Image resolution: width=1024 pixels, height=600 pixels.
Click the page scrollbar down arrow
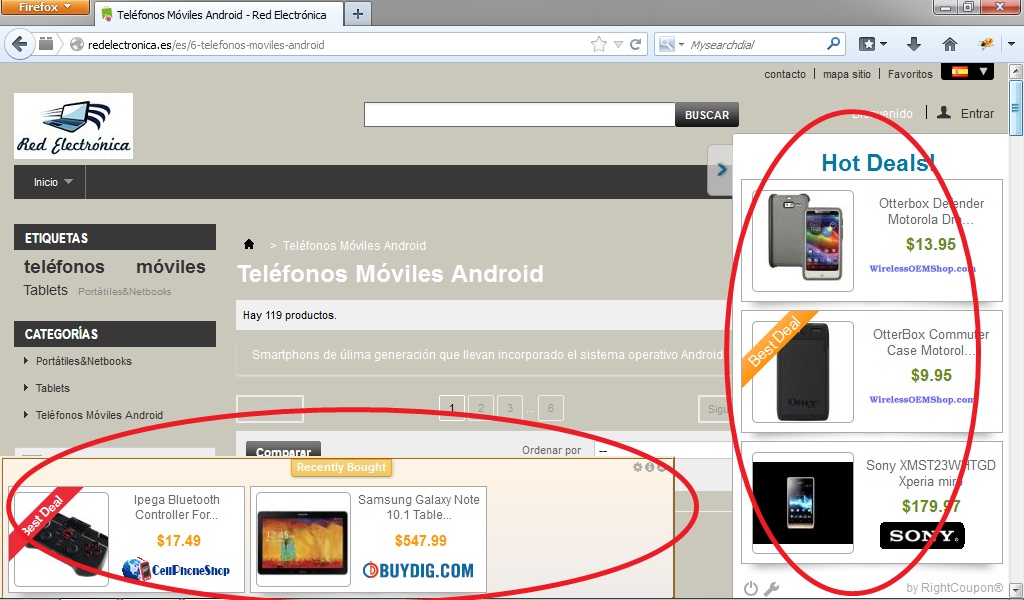tap(1015, 590)
